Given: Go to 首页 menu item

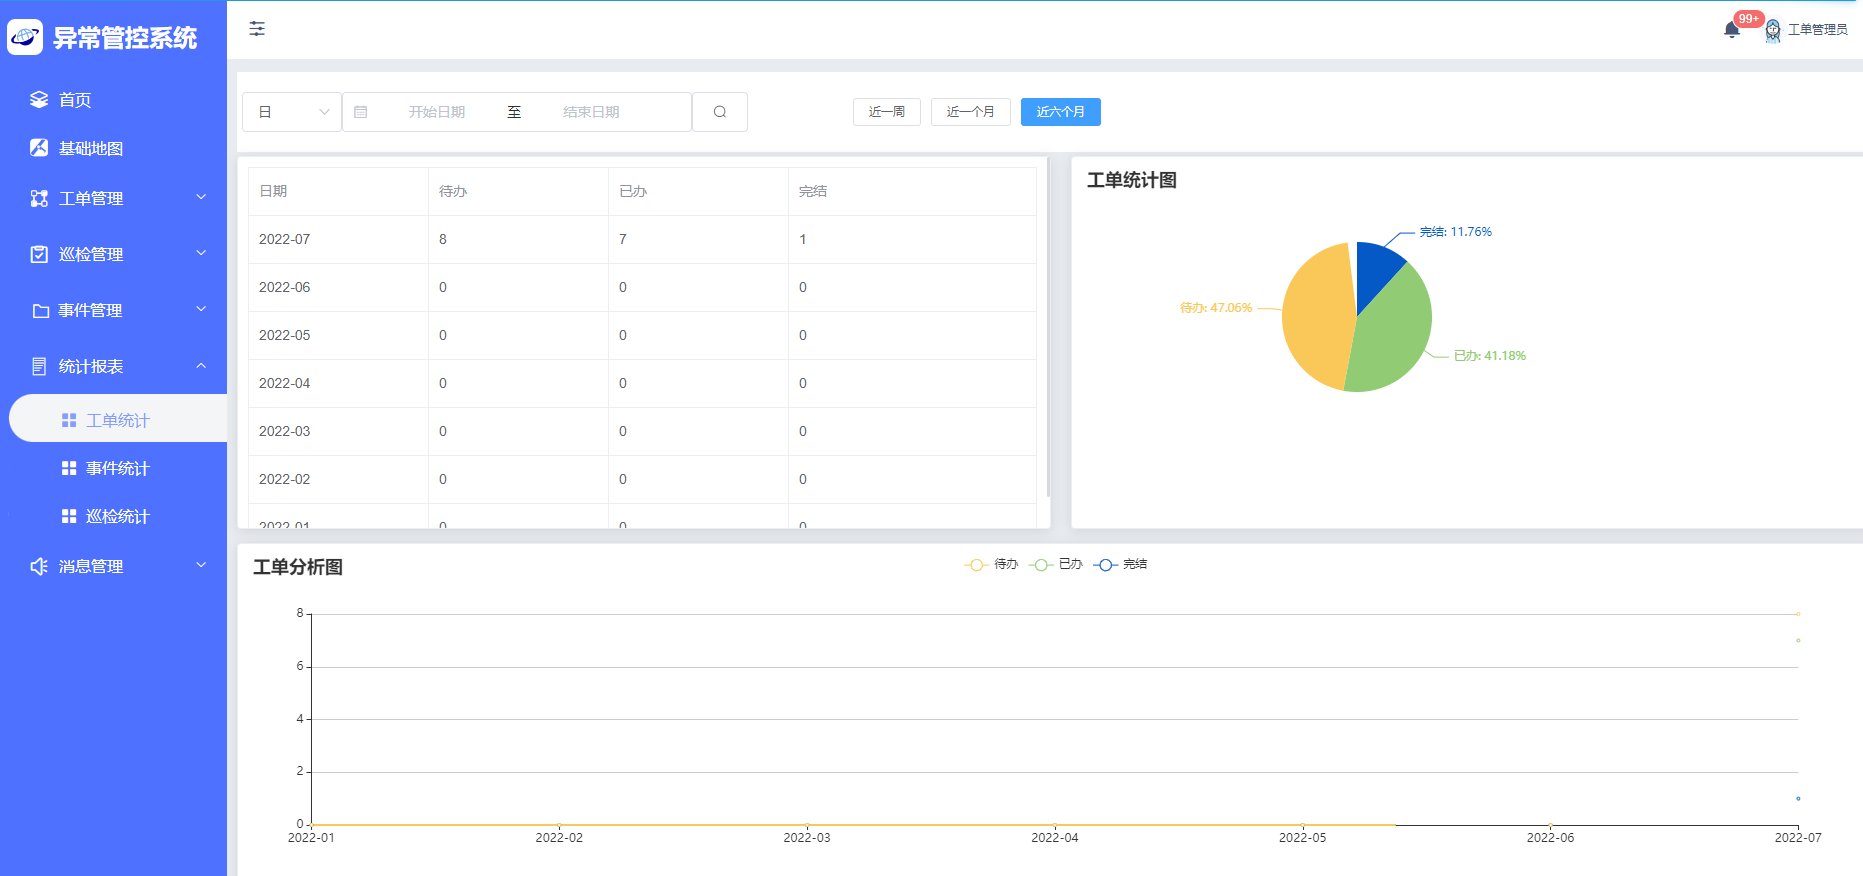Looking at the screenshot, I should coord(113,99).
